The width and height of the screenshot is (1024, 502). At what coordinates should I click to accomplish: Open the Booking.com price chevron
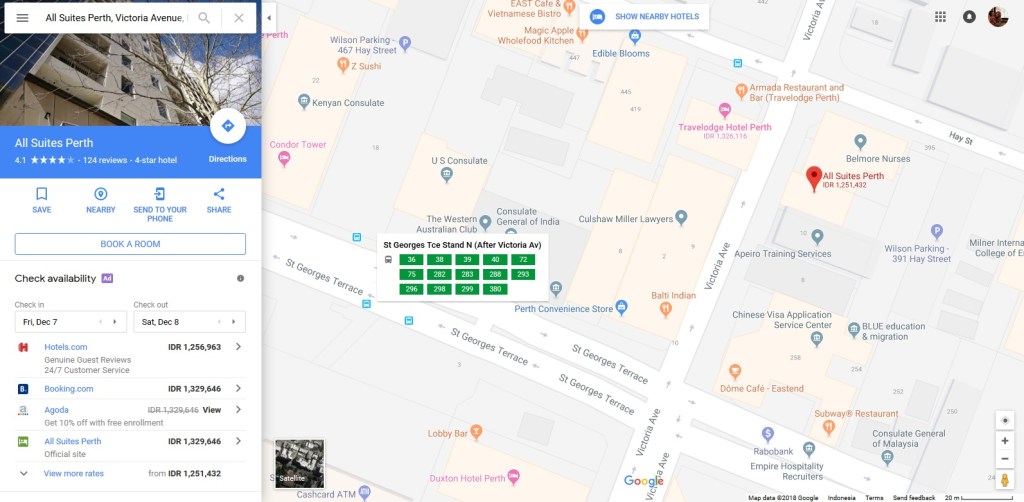pyautogui.click(x=238, y=388)
